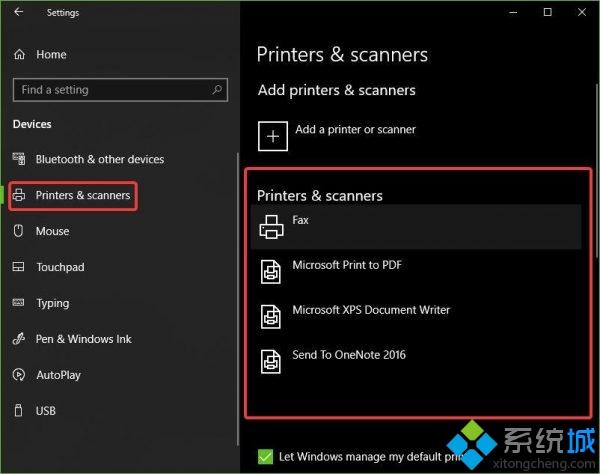
Task: Select Microsoft Print to PDF entry
Action: [416, 272]
